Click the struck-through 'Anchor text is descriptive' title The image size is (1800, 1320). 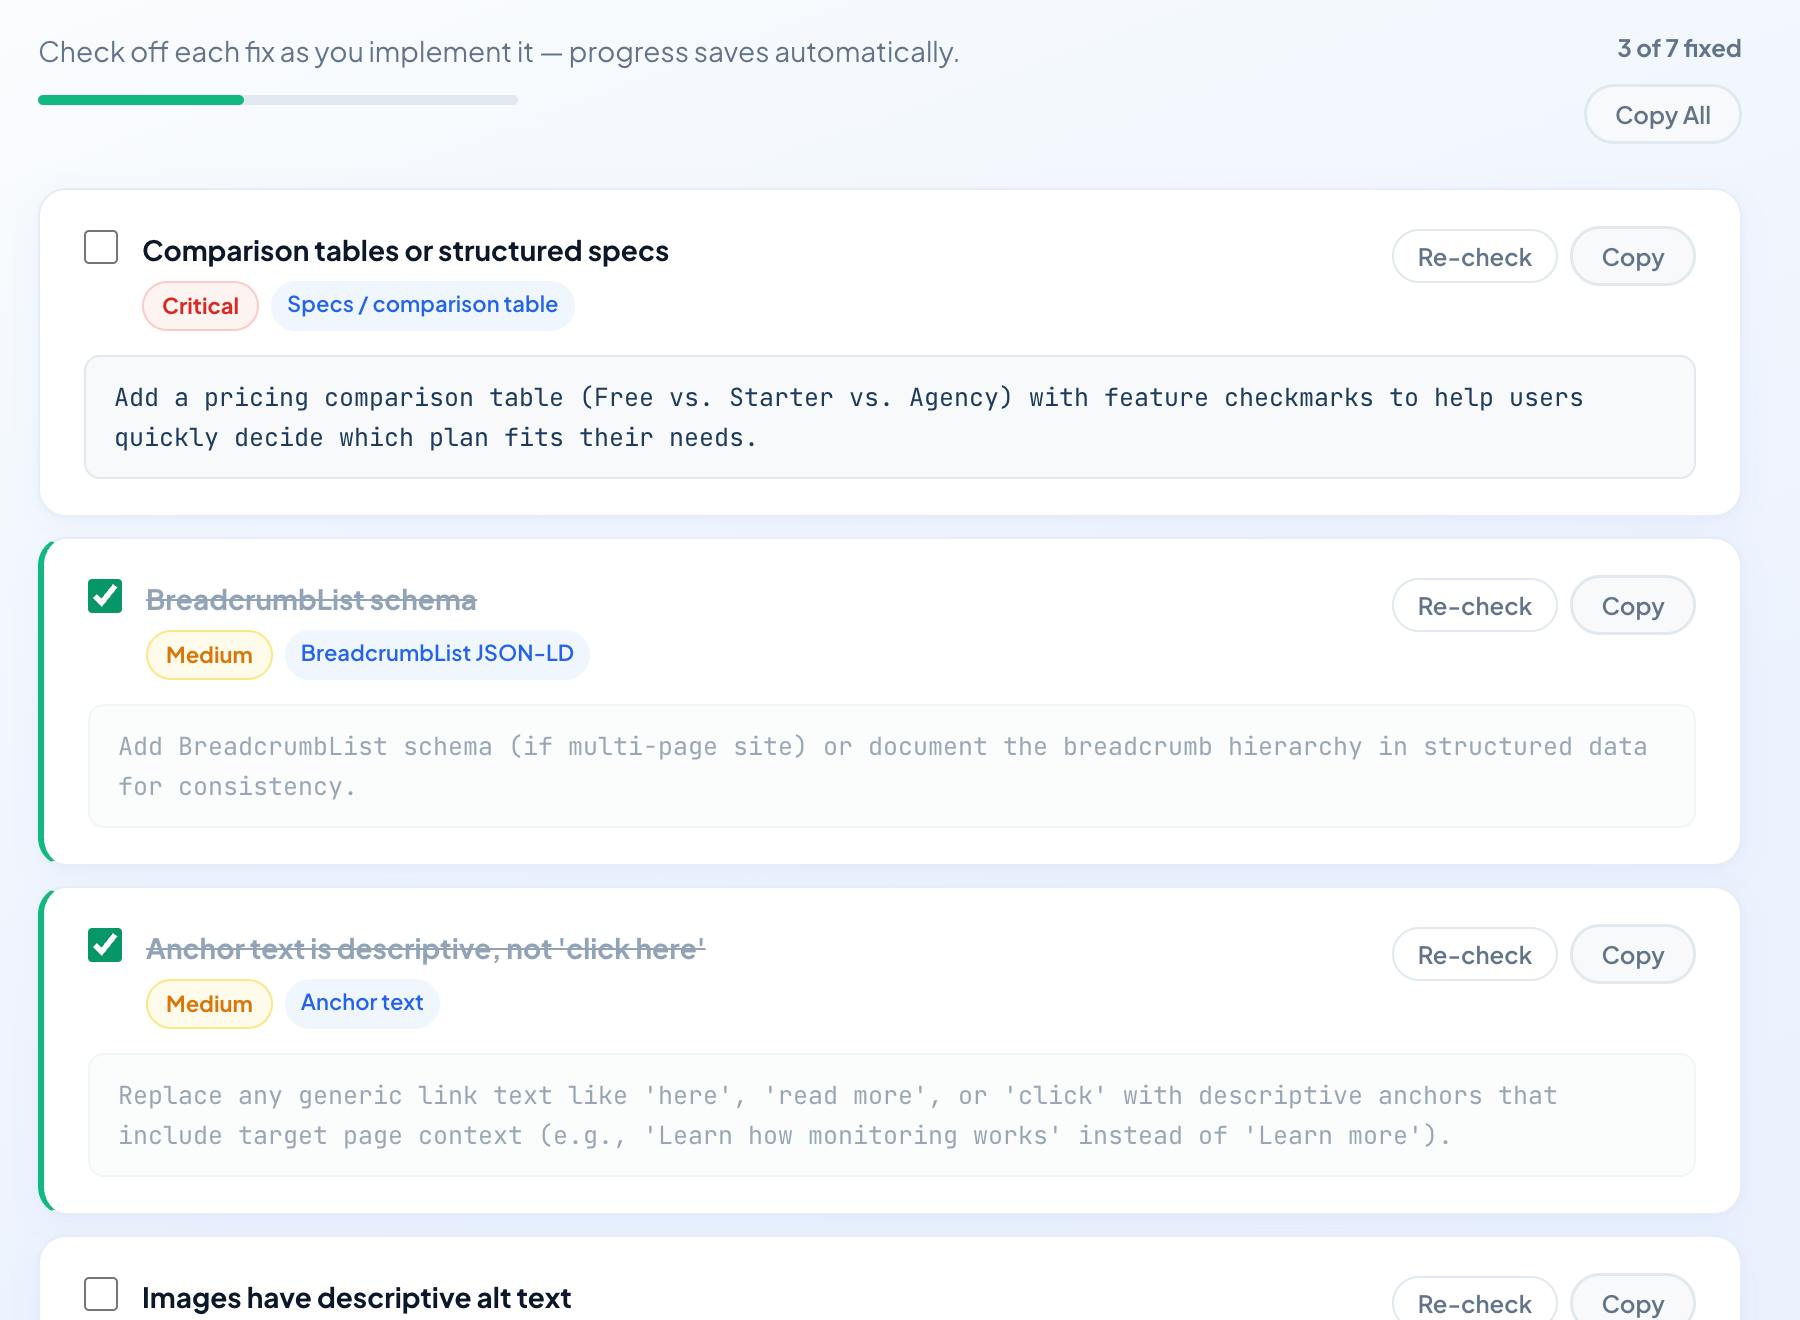pos(426,949)
